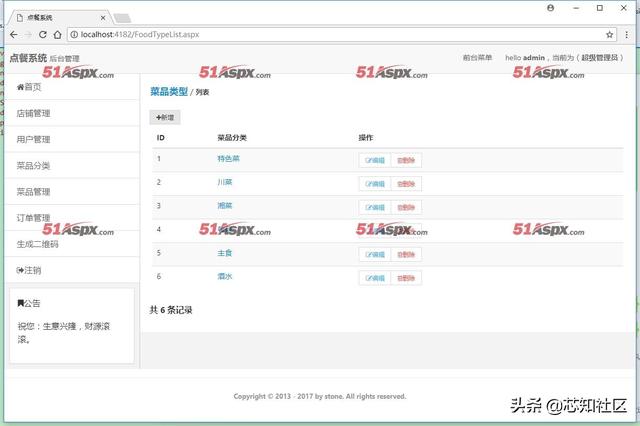The height and width of the screenshot is (426, 640).
Task: Open the 酒水 category link
Action: [224, 277]
